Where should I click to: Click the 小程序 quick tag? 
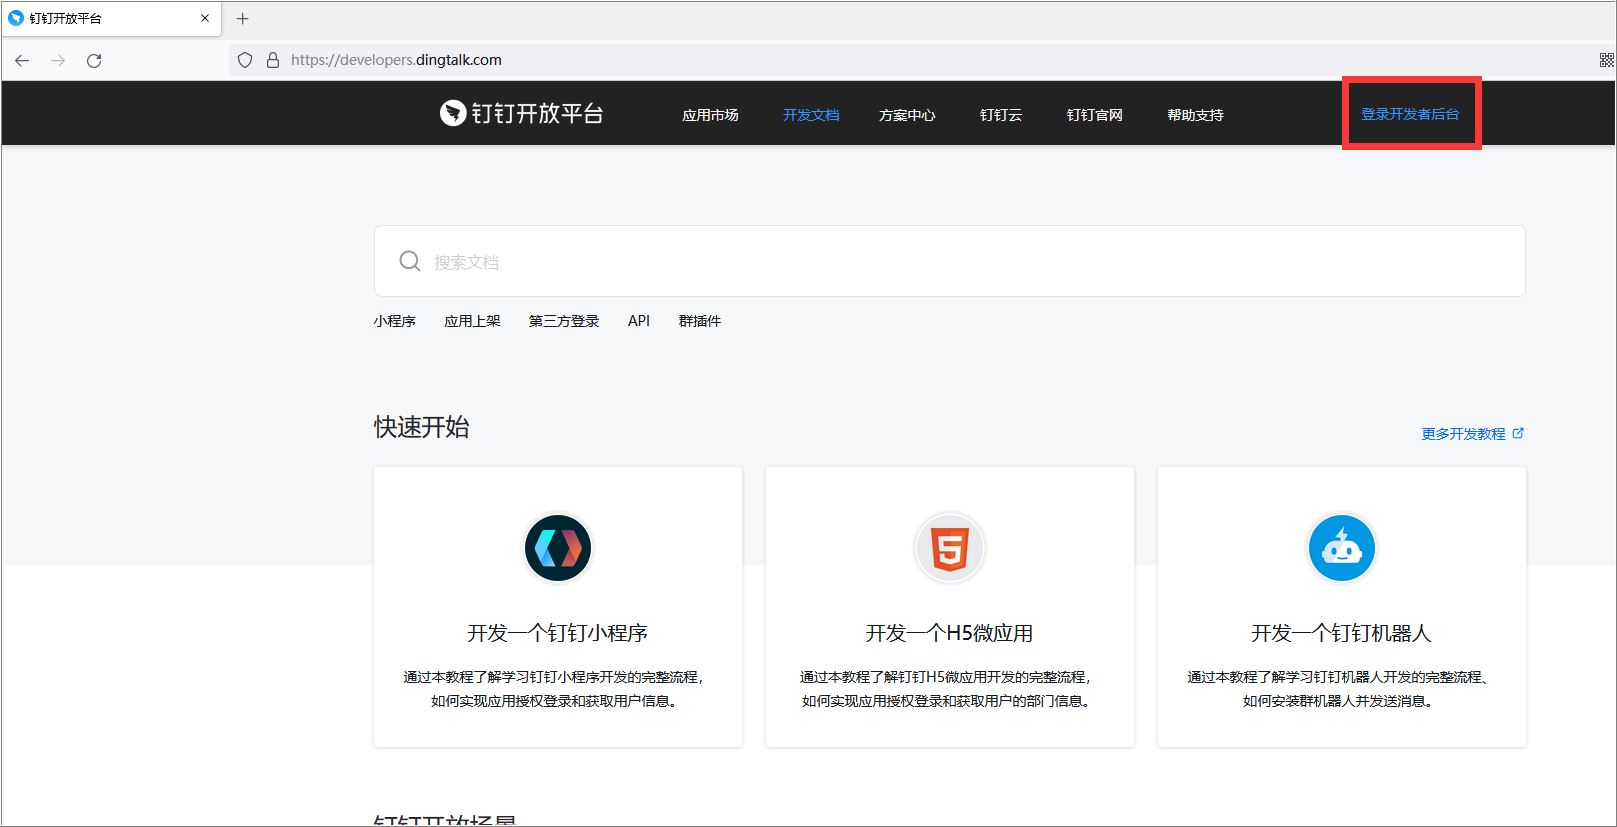pos(394,321)
